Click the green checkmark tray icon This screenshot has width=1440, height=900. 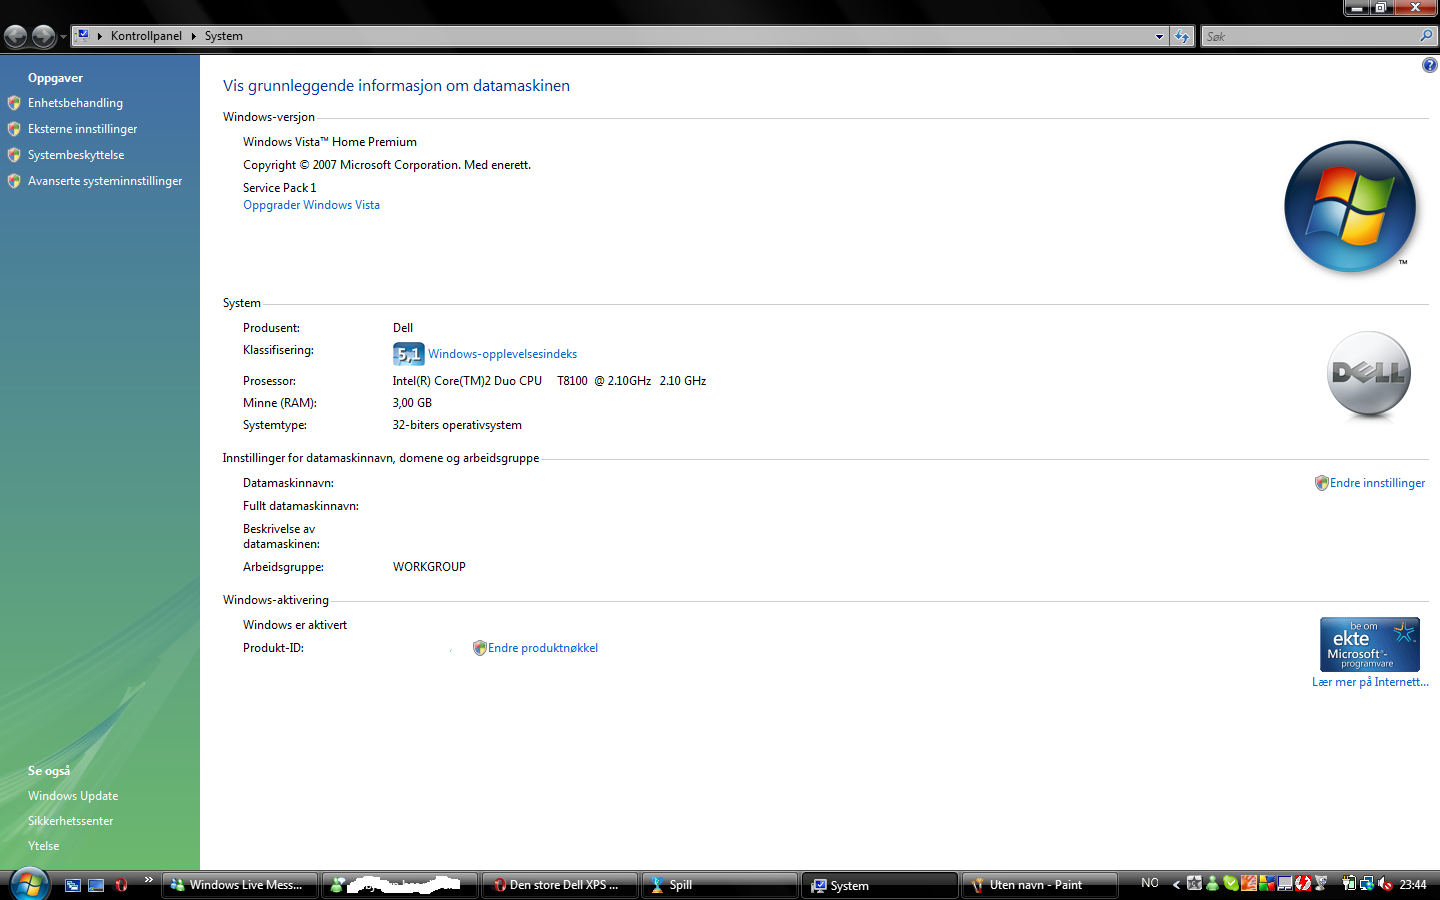coord(1231,883)
